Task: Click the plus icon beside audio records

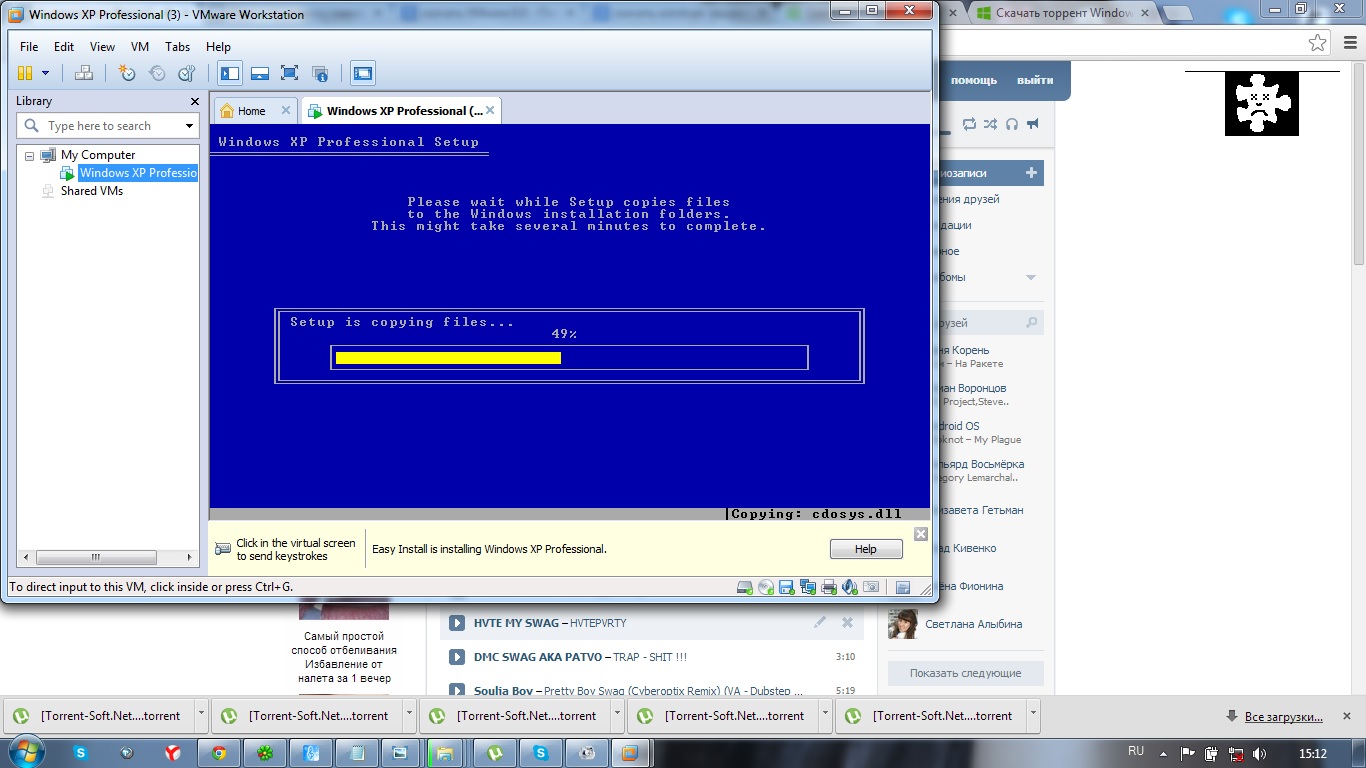Action: click(1031, 173)
